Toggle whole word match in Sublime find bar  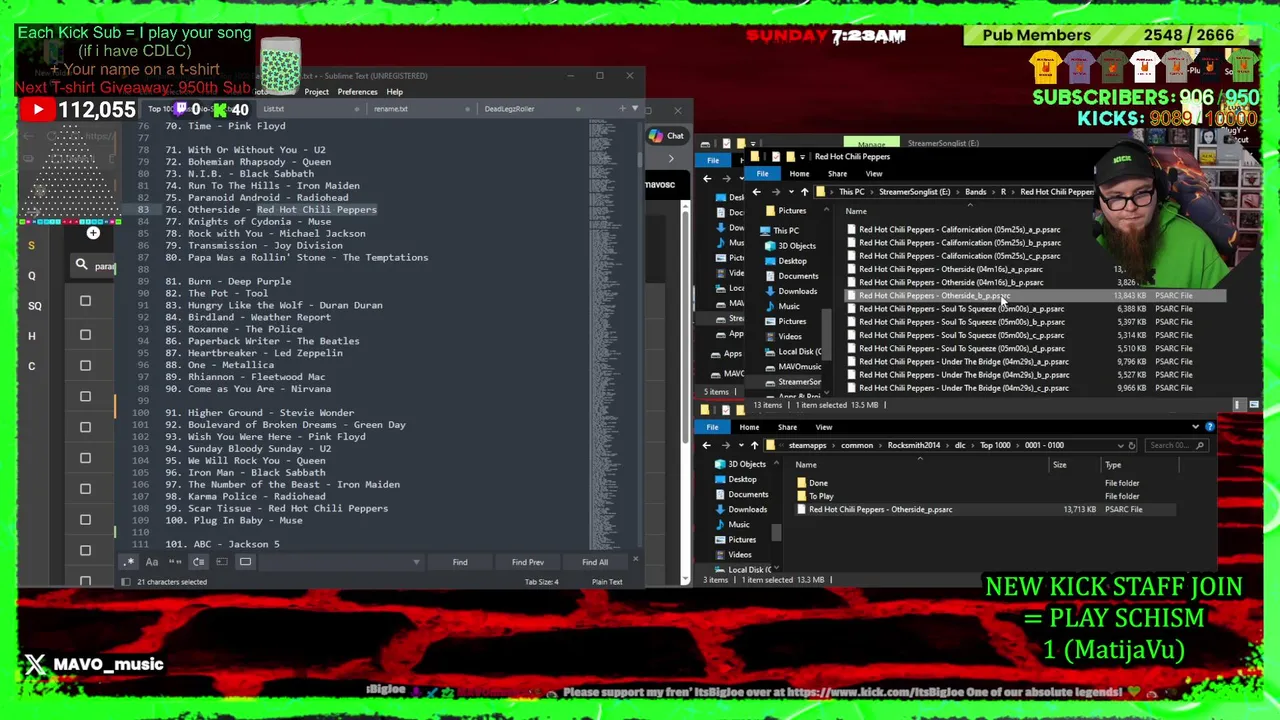175,562
